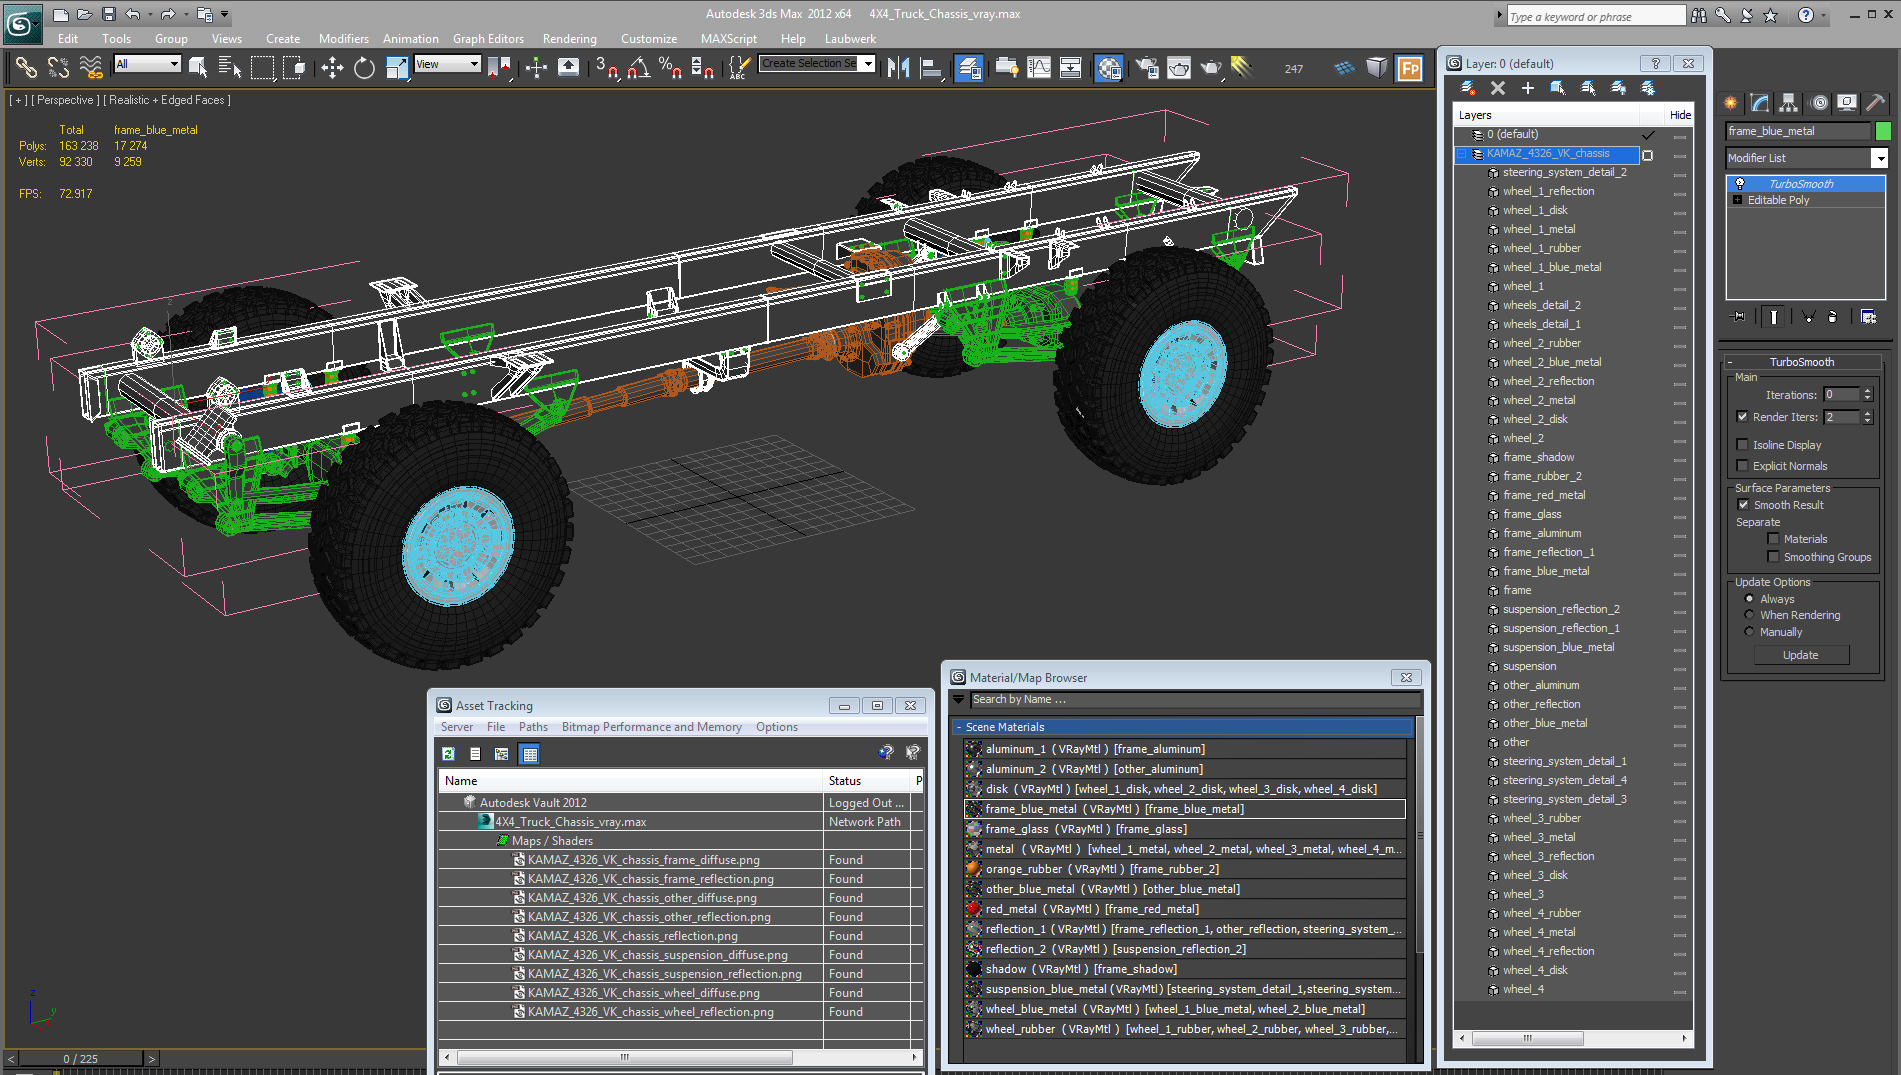
Task: Click the Bind to Space Warp tool
Action: coord(91,67)
